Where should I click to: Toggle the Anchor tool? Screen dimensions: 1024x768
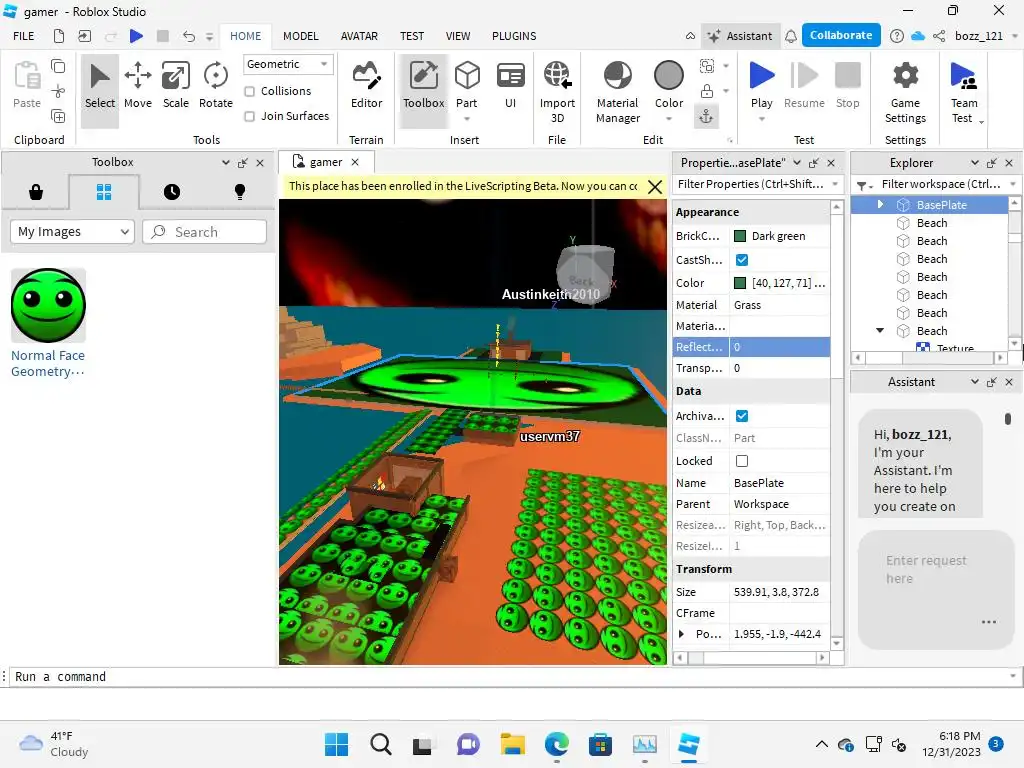(707, 117)
